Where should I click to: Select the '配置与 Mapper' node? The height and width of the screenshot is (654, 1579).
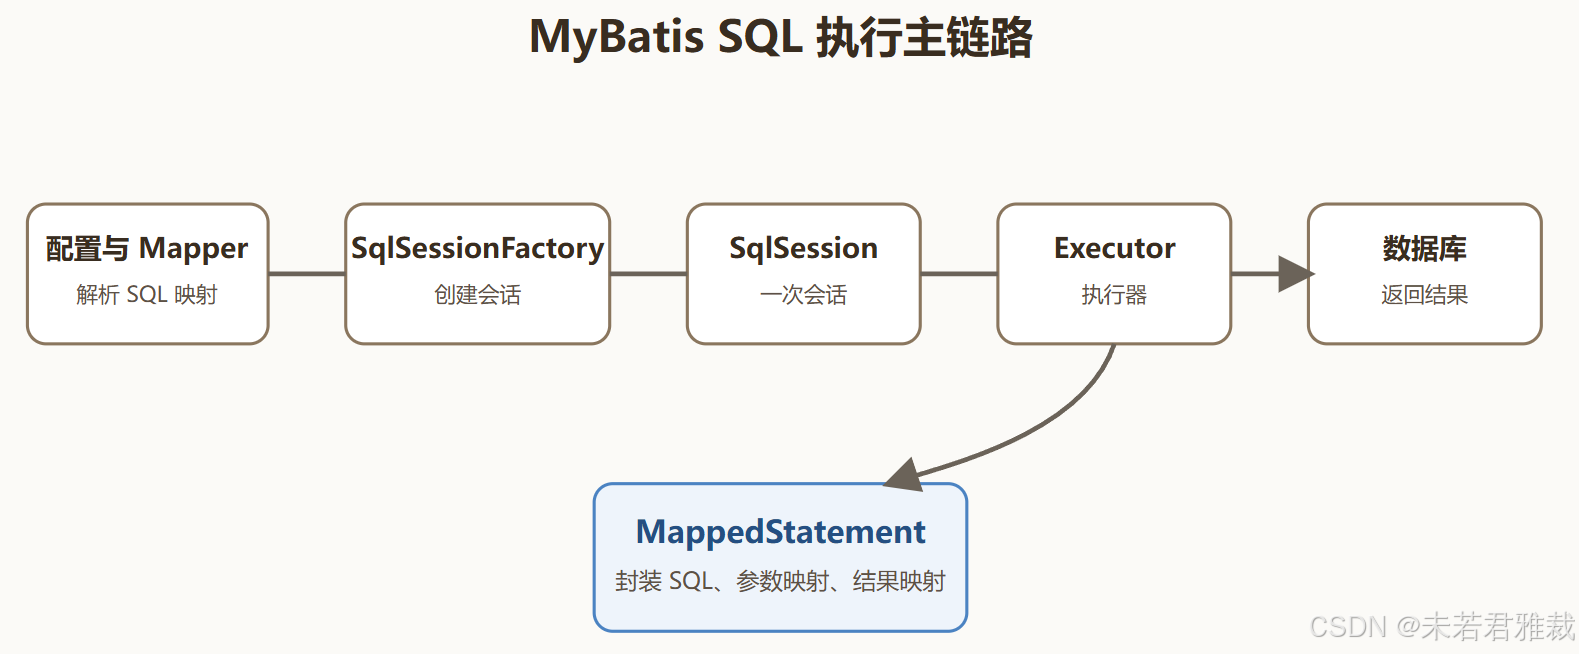[x=148, y=274]
